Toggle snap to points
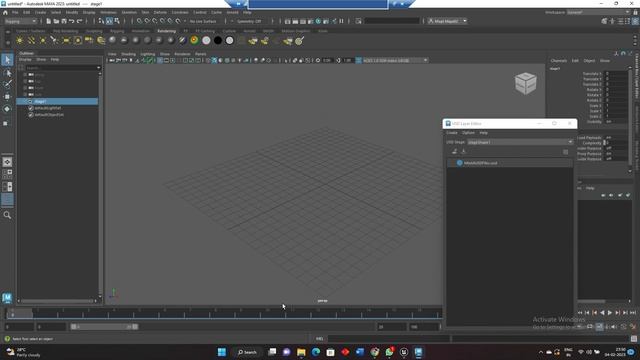Screen dimensions: 640x360 click(x=155, y=21)
